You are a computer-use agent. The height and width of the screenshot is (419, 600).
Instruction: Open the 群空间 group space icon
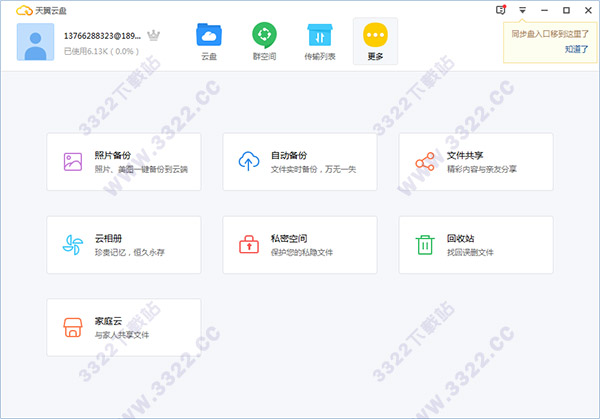264,35
